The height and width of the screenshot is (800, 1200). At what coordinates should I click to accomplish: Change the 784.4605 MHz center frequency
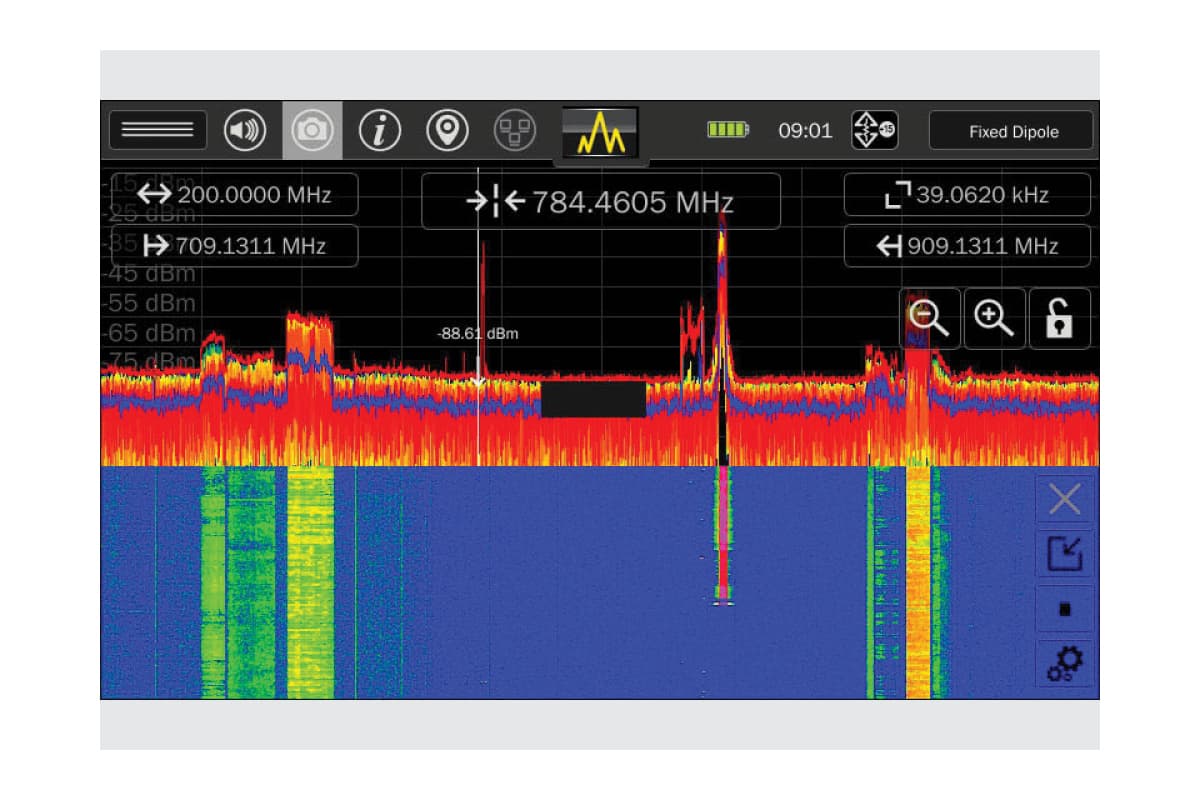pos(600,202)
